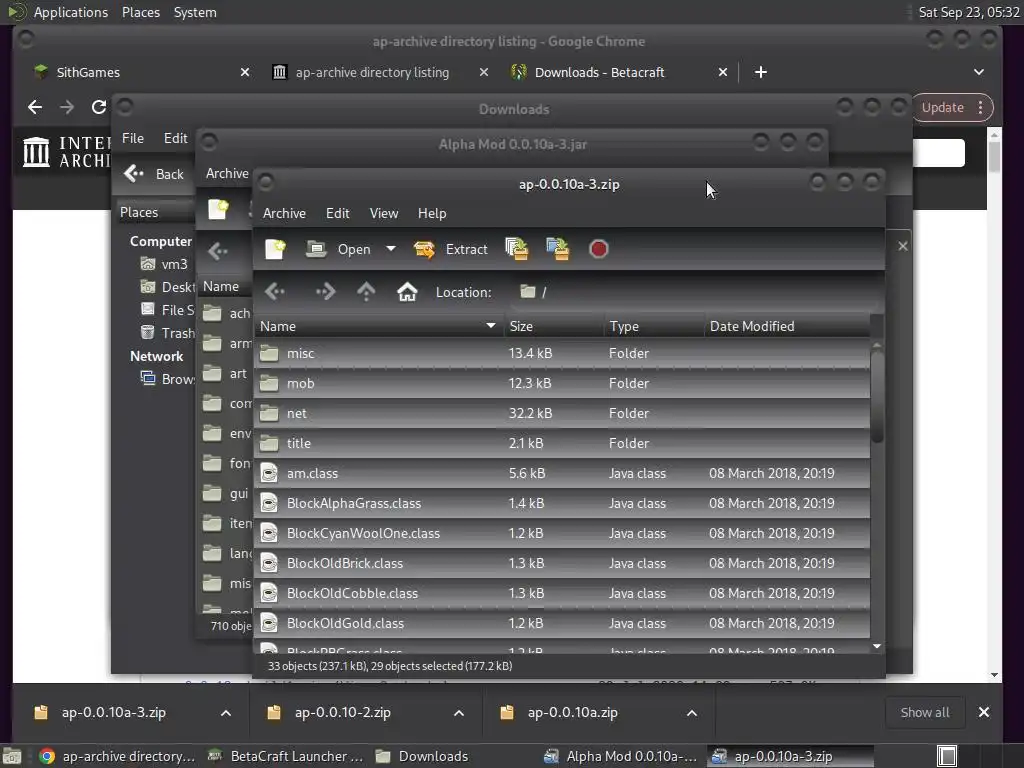Open a new Chrome tab

tap(761, 72)
